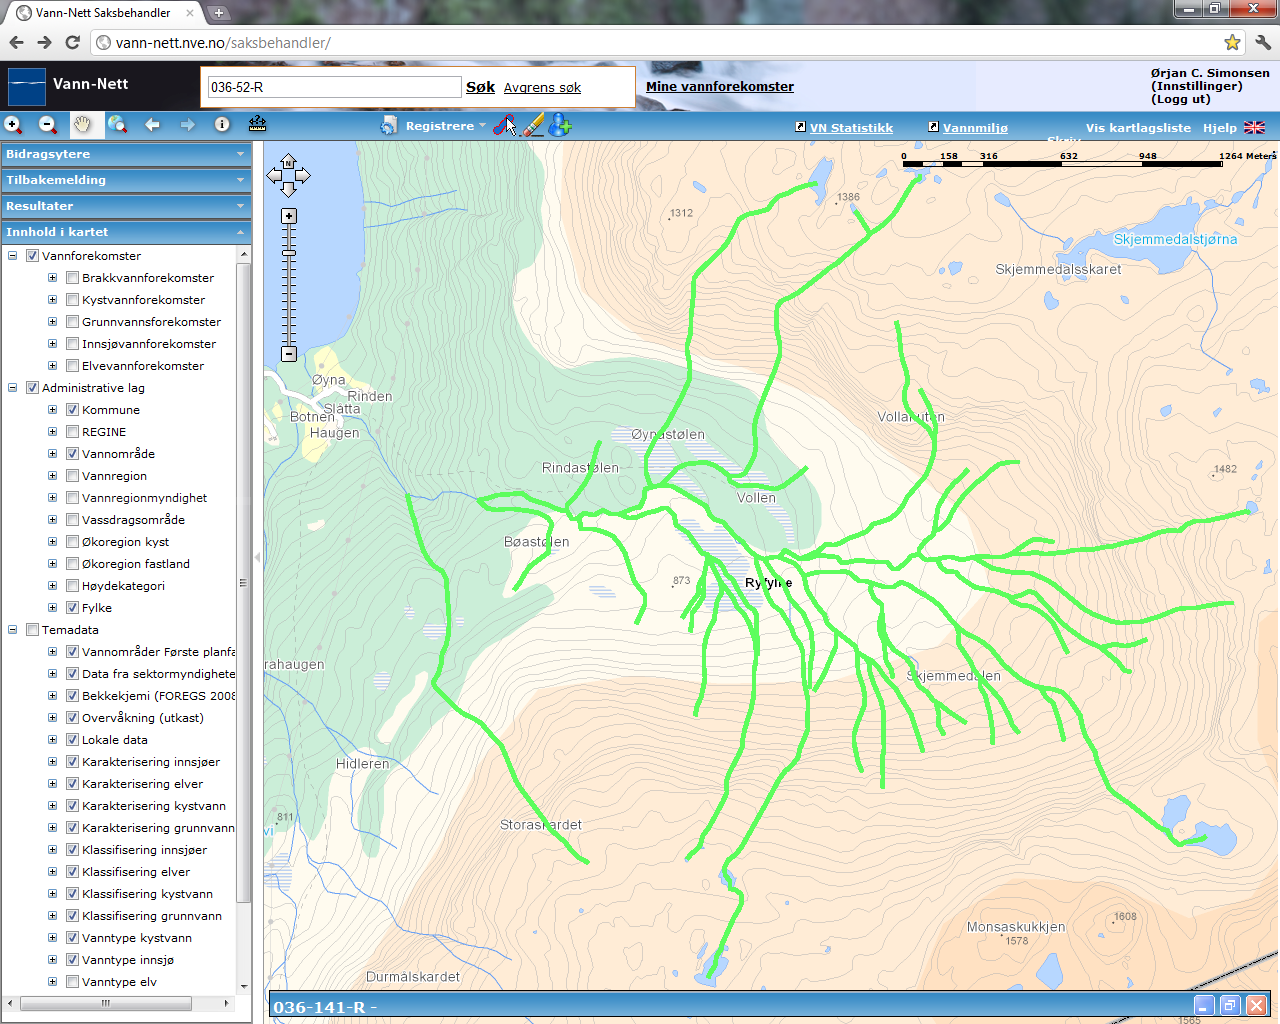Go to previous map extent arrow

pyautogui.click(x=153, y=125)
